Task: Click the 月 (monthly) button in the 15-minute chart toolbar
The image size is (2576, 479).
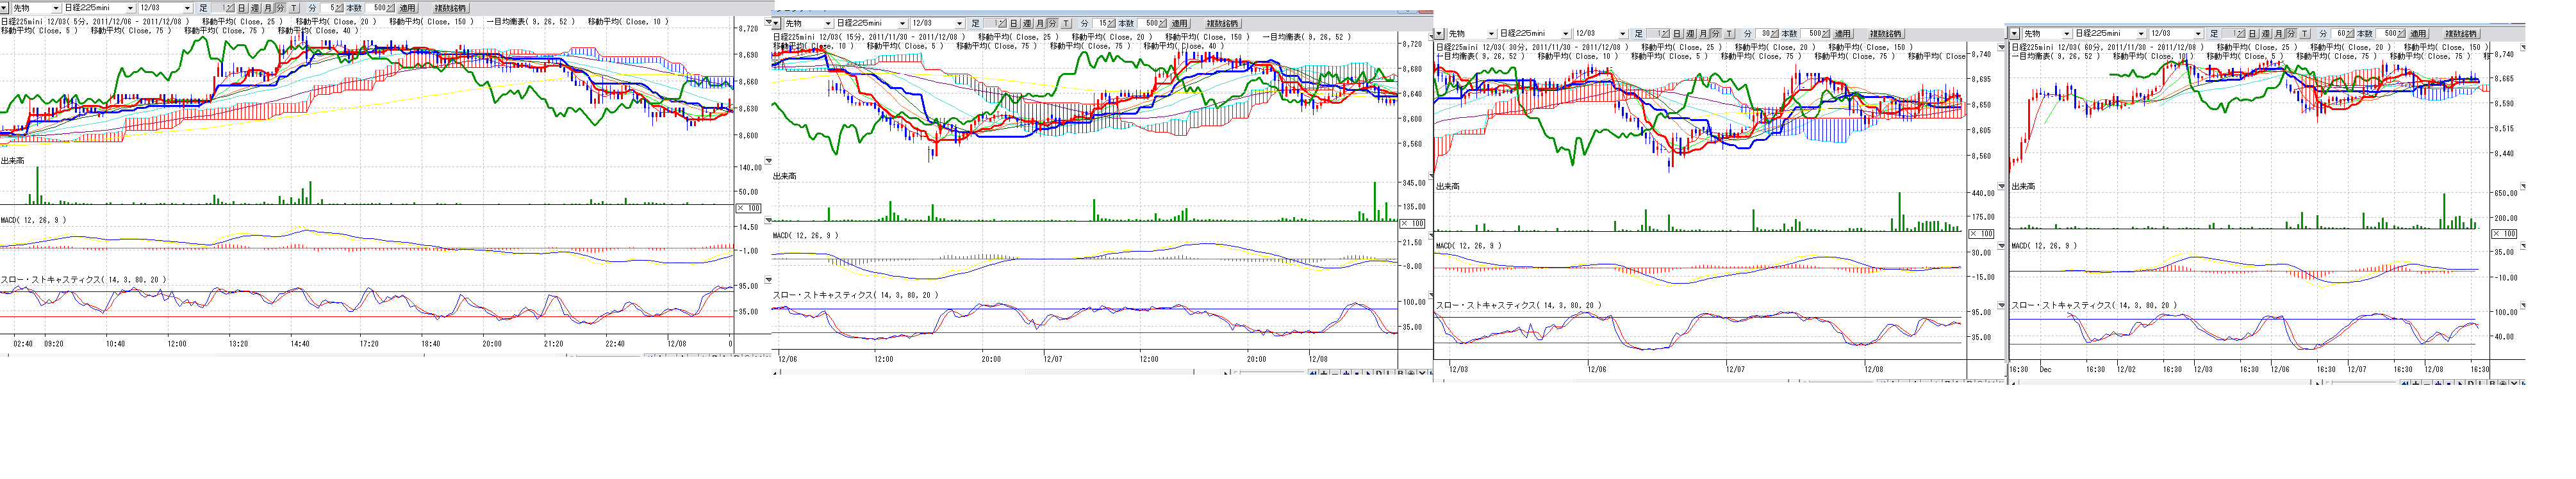Action: pyautogui.click(x=1040, y=24)
